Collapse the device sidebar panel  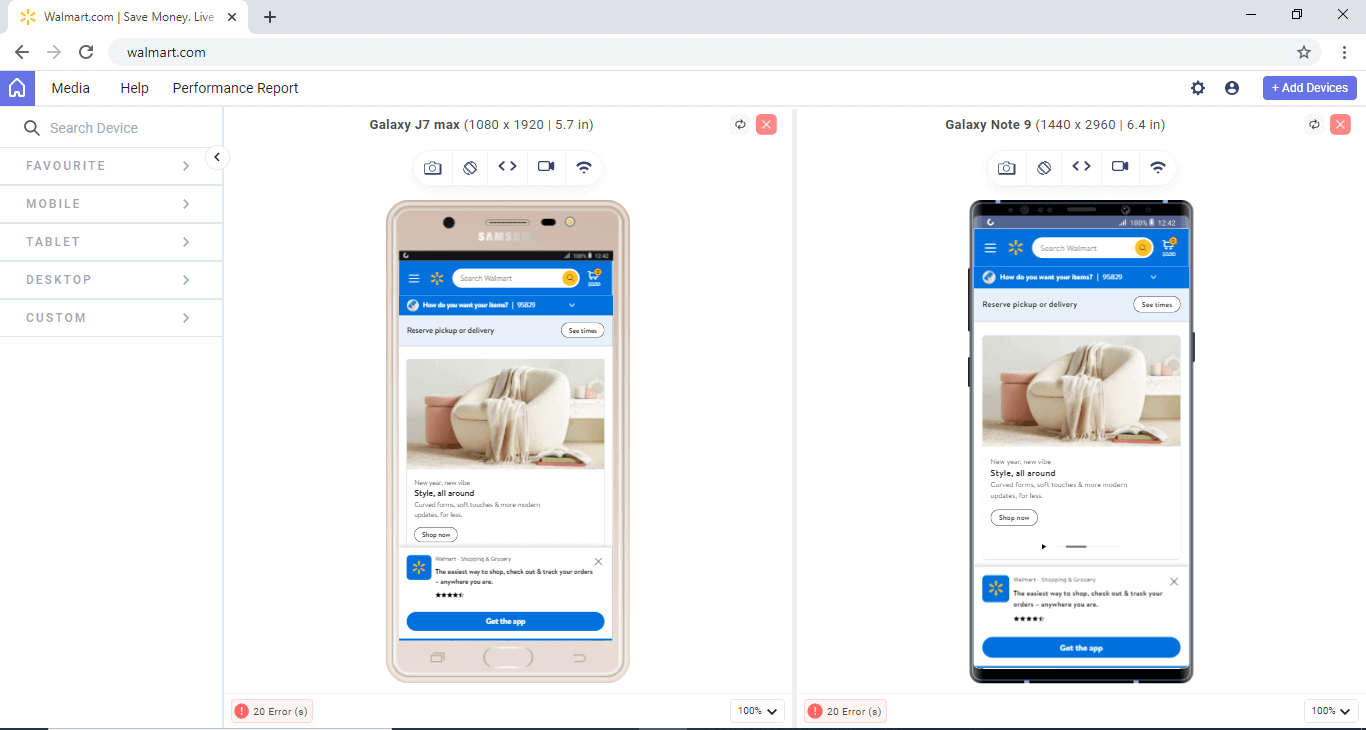217,157
